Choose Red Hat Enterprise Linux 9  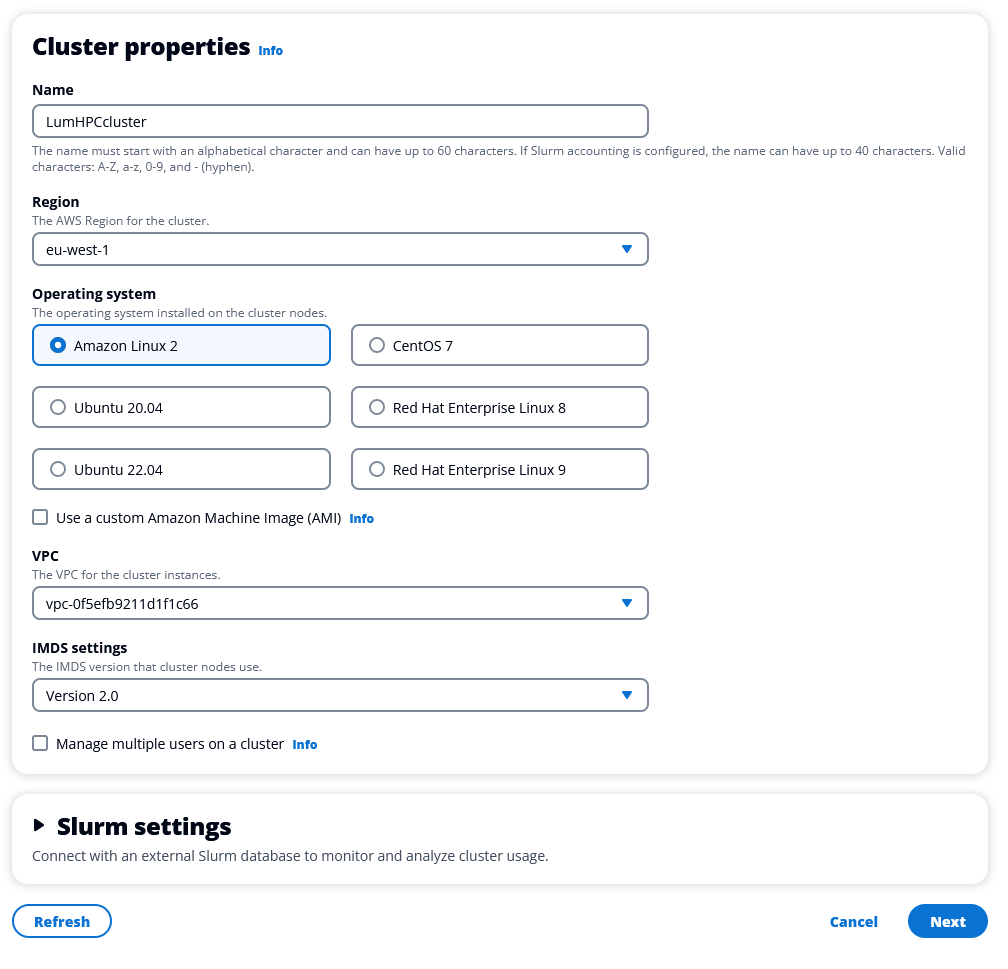point(377,470)
